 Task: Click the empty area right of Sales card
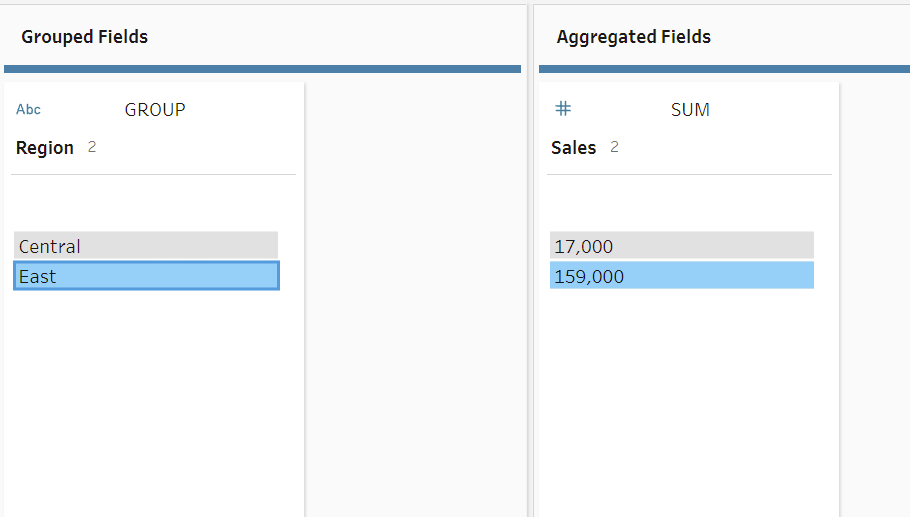[x=875, y=300]
